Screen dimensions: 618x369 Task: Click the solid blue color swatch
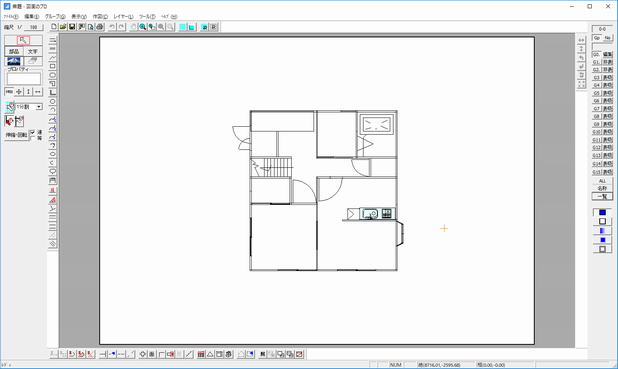pyautogui.click(x=602, y=212)
